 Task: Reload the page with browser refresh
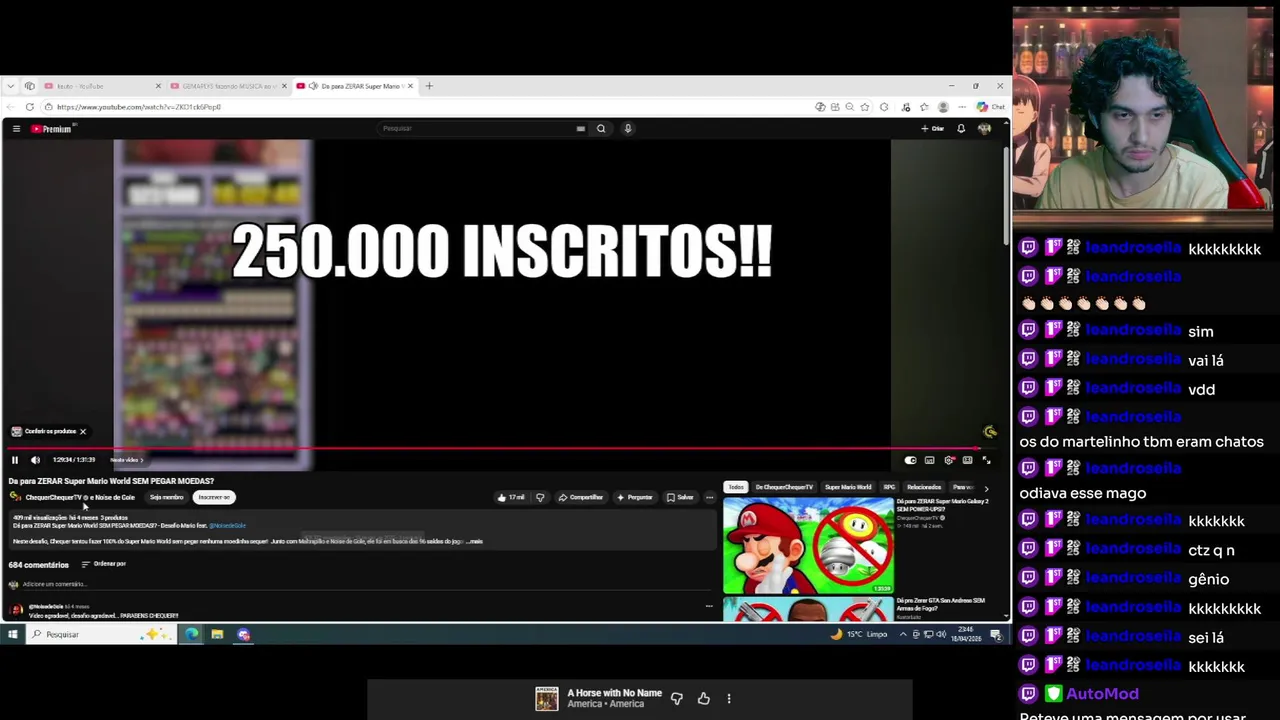29,107
